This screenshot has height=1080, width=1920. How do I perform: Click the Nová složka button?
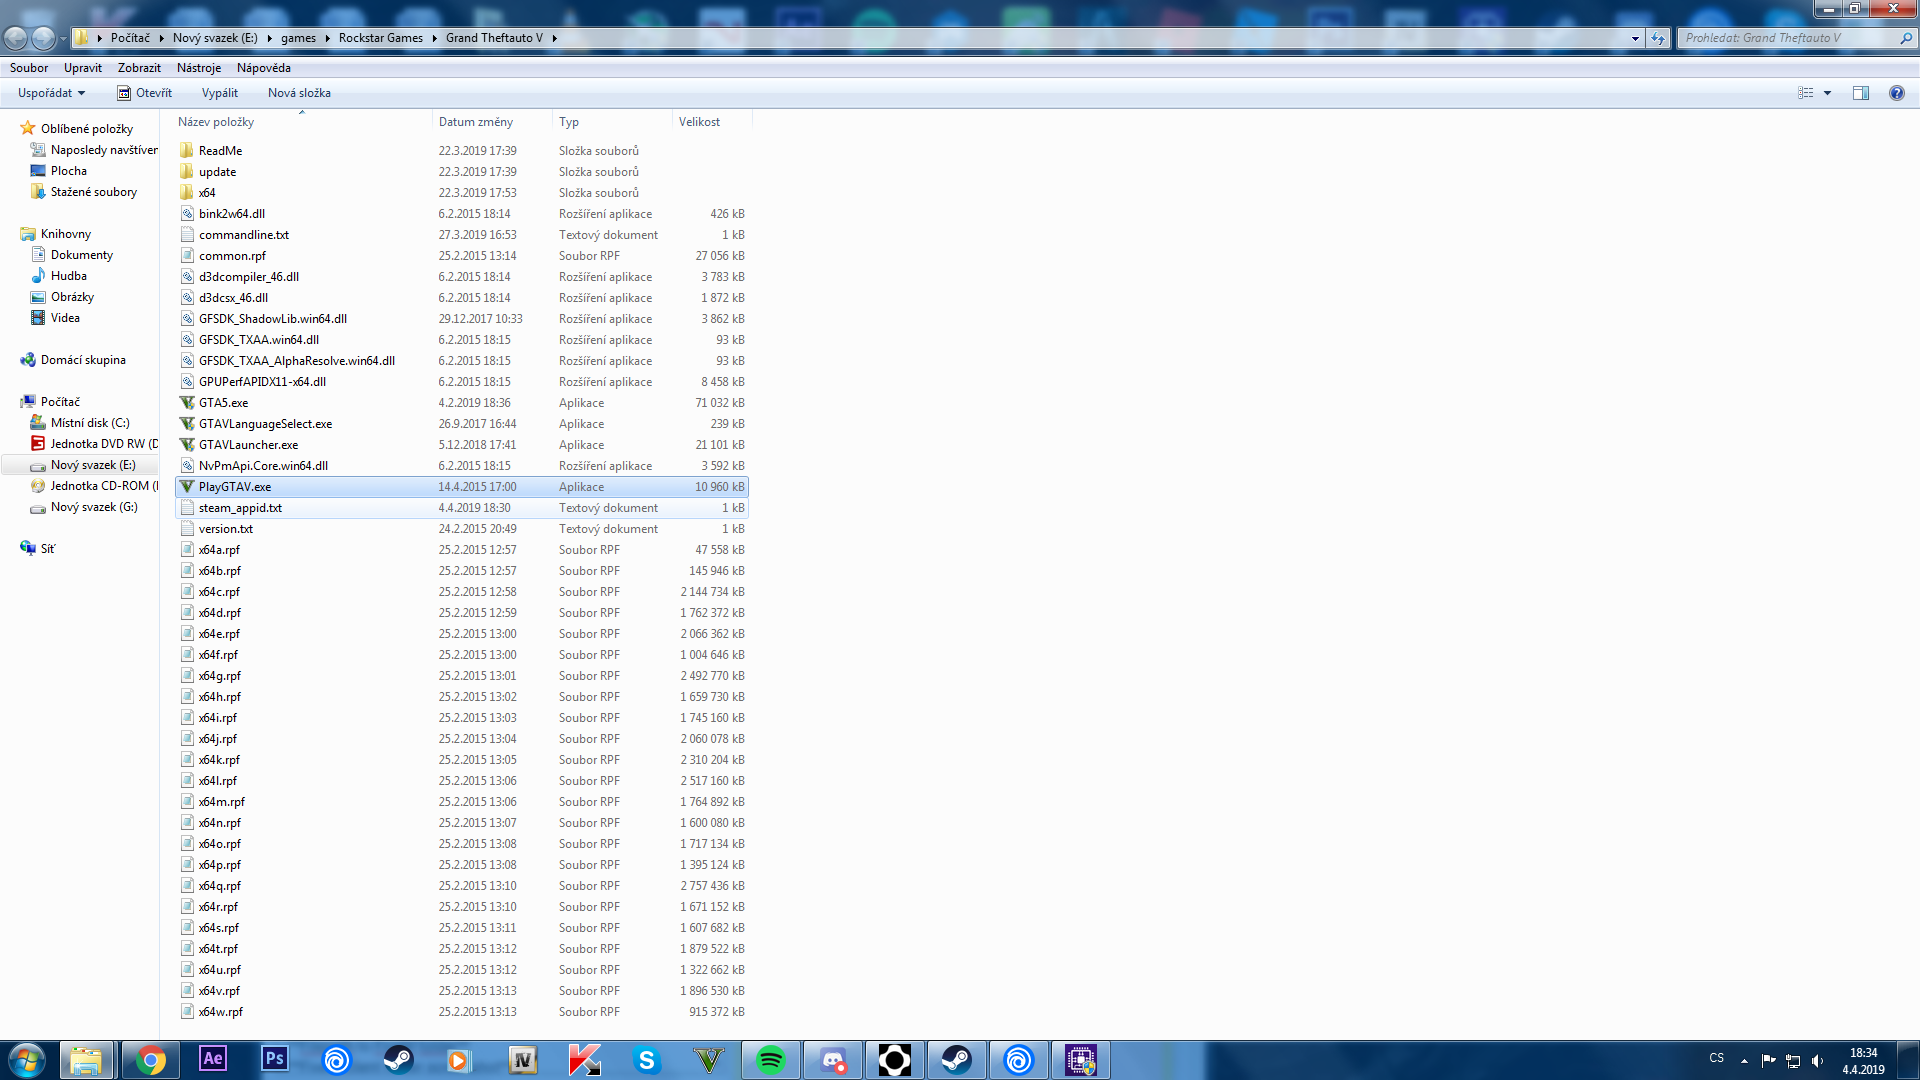point(299,93)
